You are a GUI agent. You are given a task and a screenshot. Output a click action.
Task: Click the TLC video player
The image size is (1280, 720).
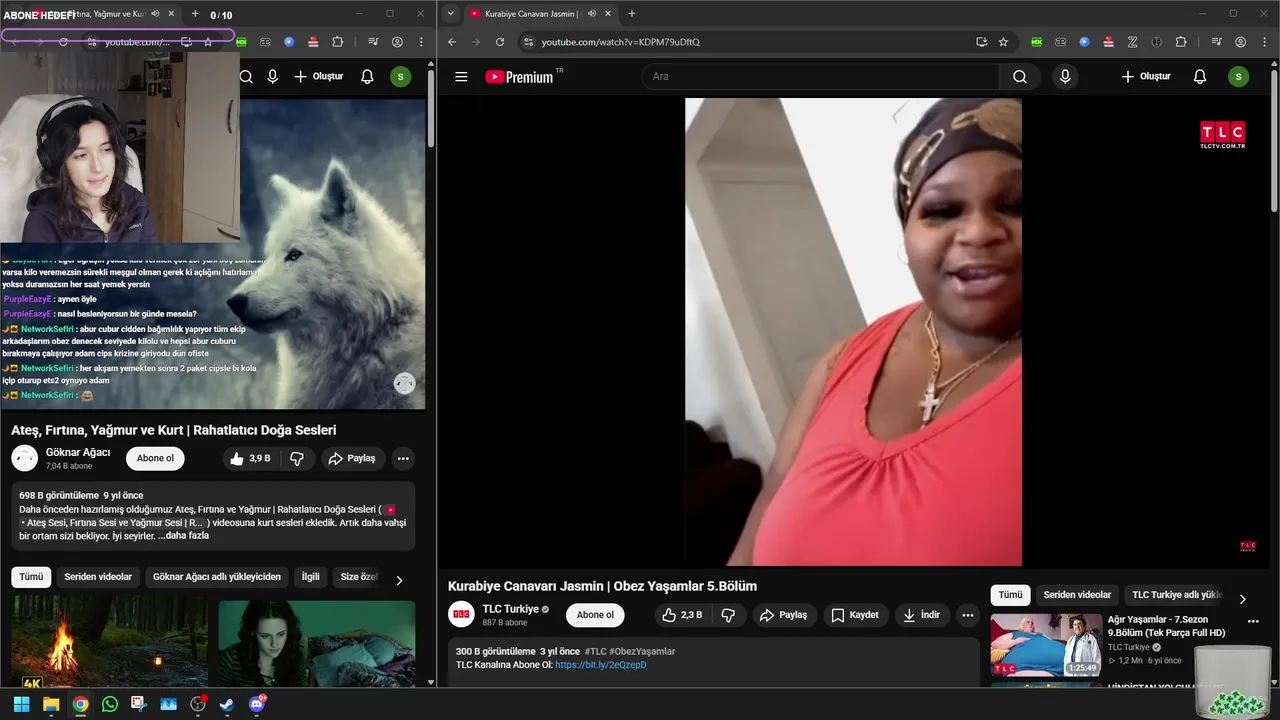coord(853,332)
